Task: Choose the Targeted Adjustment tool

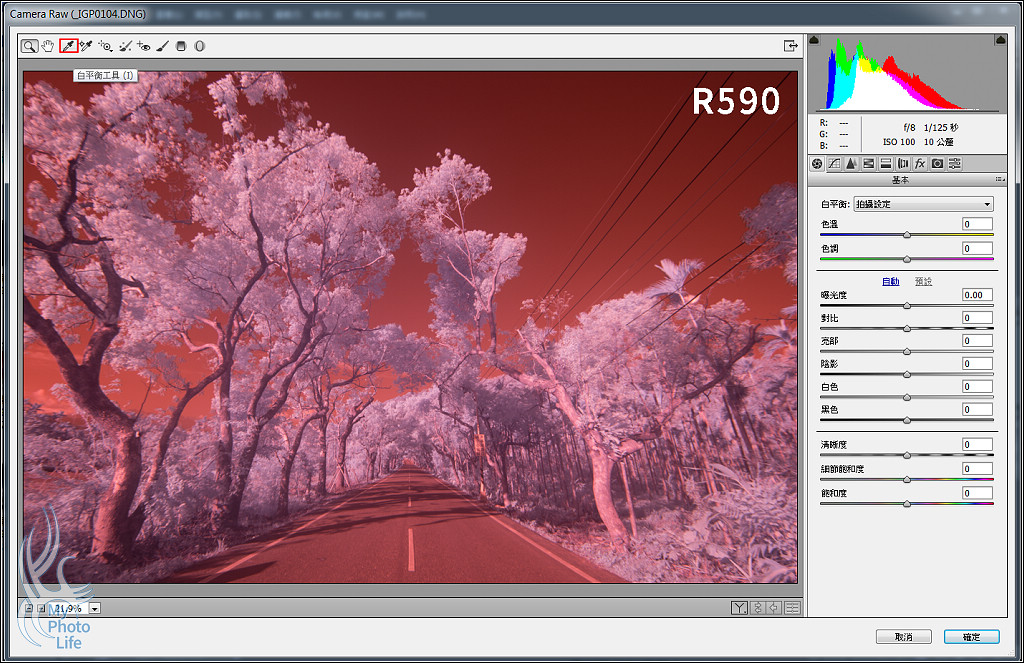Action: [x=105, y=46]
